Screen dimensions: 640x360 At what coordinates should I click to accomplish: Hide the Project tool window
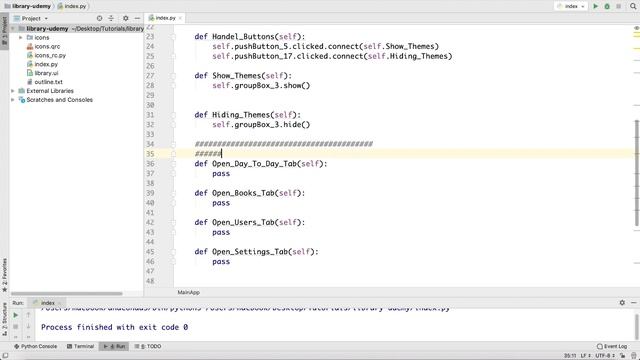click(137, 18)
